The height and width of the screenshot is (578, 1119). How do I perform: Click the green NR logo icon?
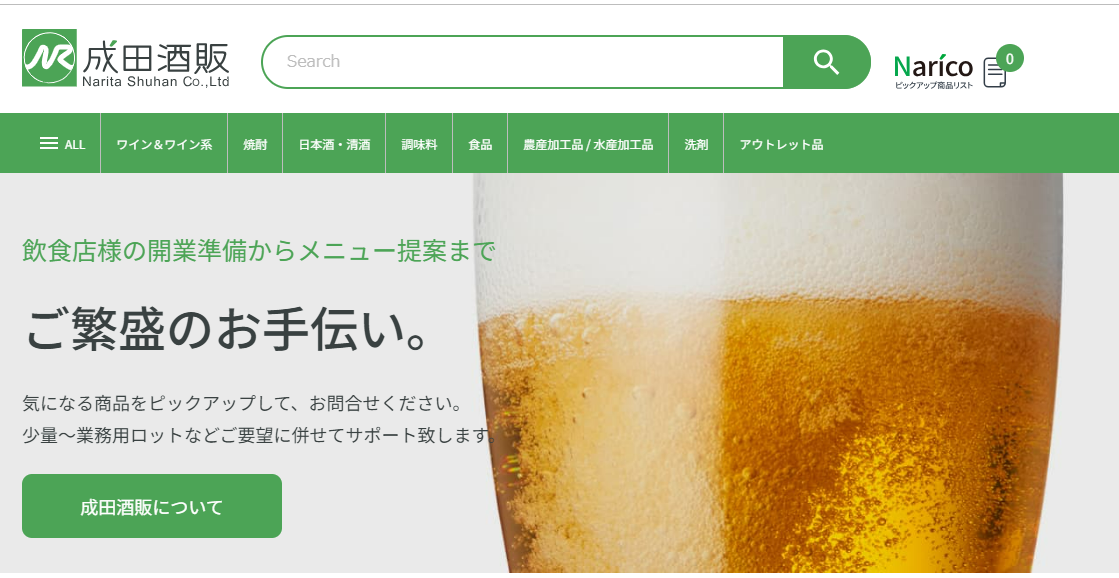click(49, 59)
